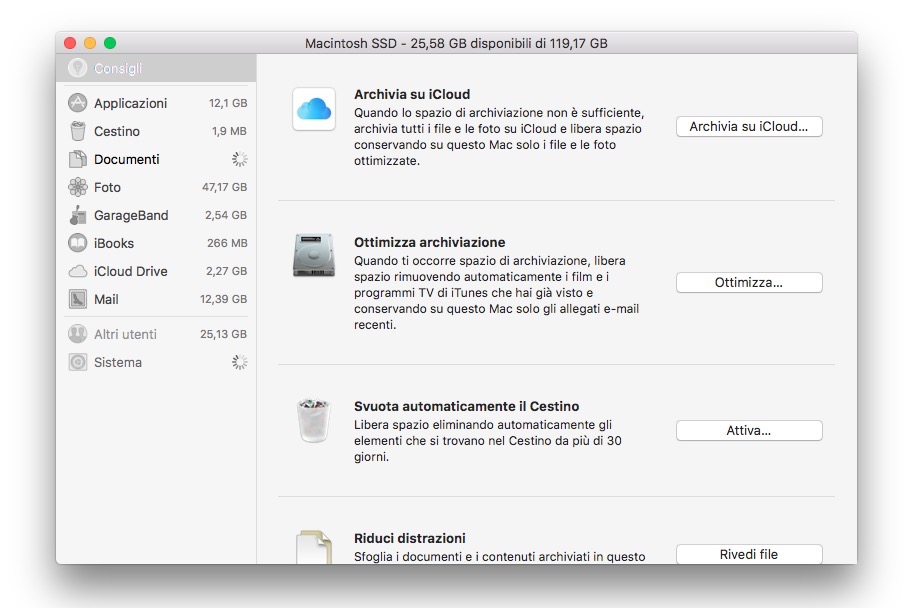Select Altri utenti in the sidebar
The image size is (913, 608).
[156, 334]
